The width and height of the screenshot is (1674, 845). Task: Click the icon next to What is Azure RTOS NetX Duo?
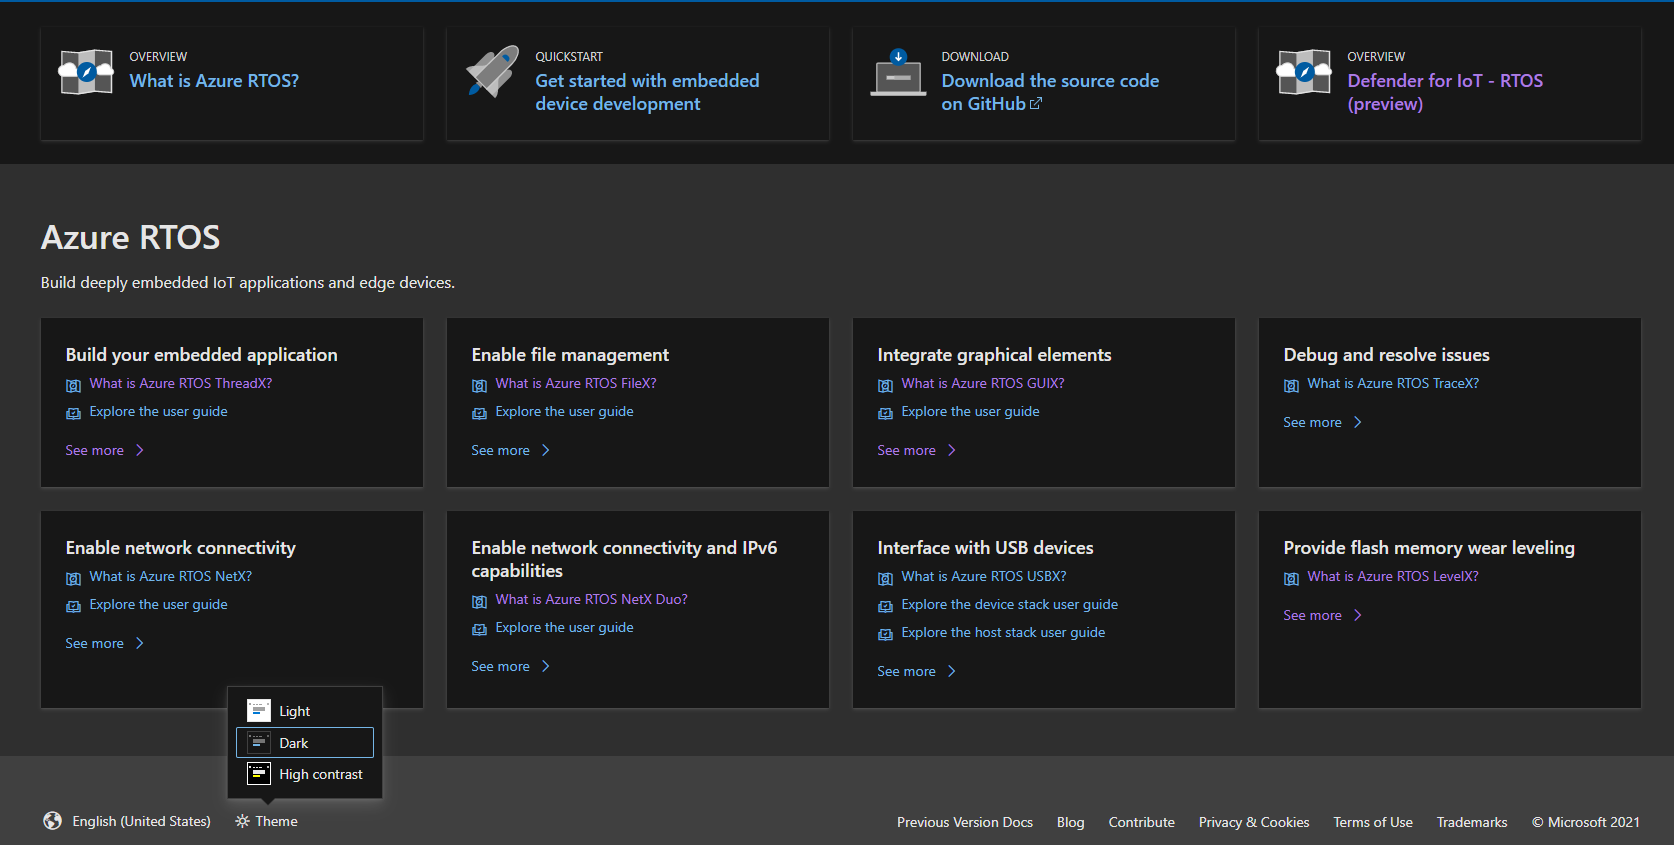479,601
